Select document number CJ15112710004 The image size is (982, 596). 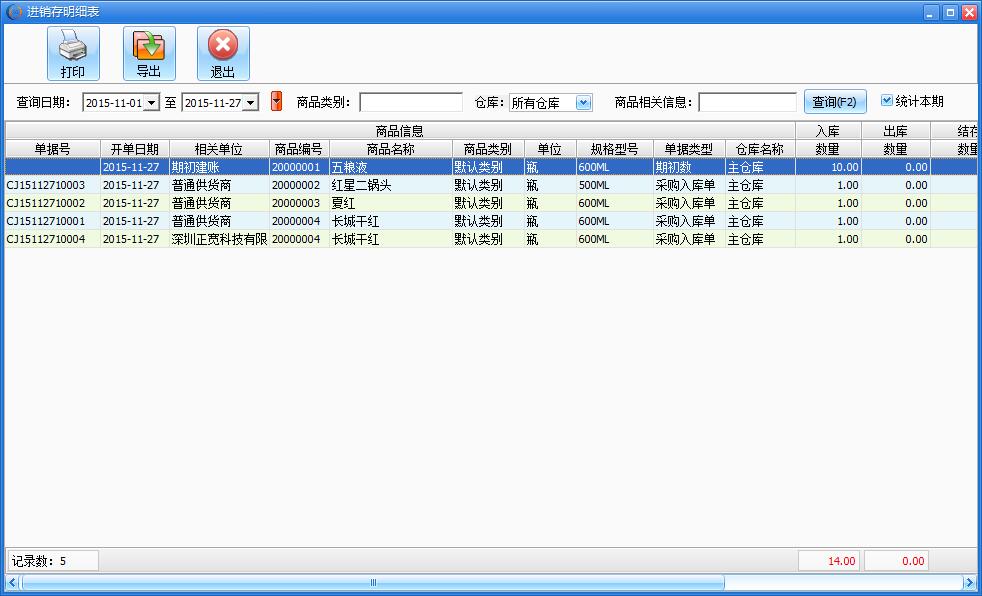pos(53,239)
